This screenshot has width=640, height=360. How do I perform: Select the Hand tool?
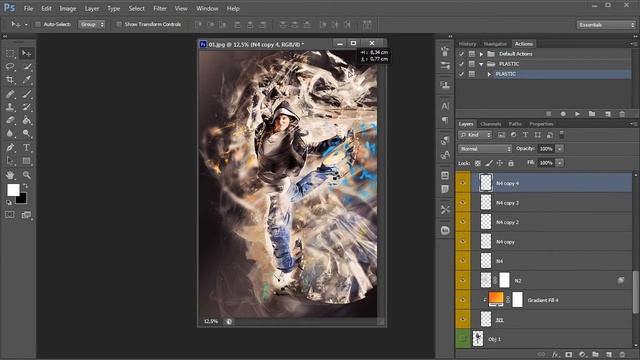[x=10, y=175]
